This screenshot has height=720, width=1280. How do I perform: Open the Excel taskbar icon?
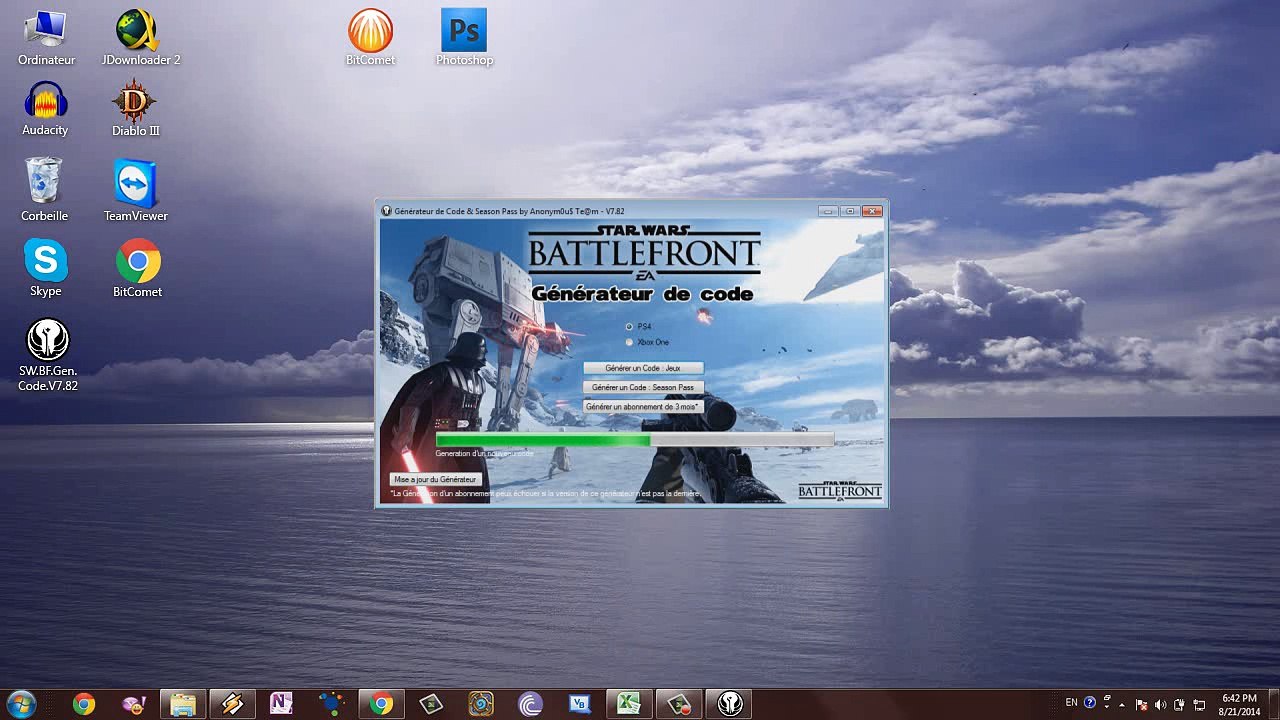[628, 704]
